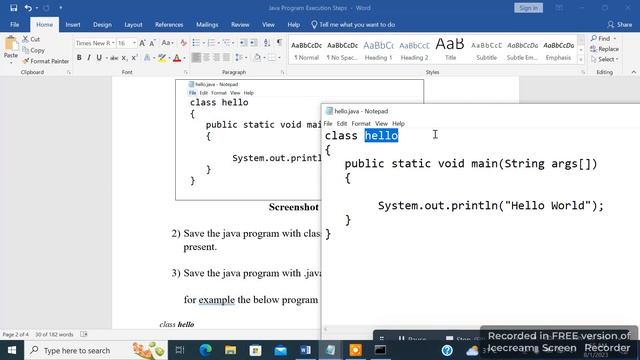Apply the yellow text highlight color
Viewport: 640px width, 360px height.
point(162,58)
